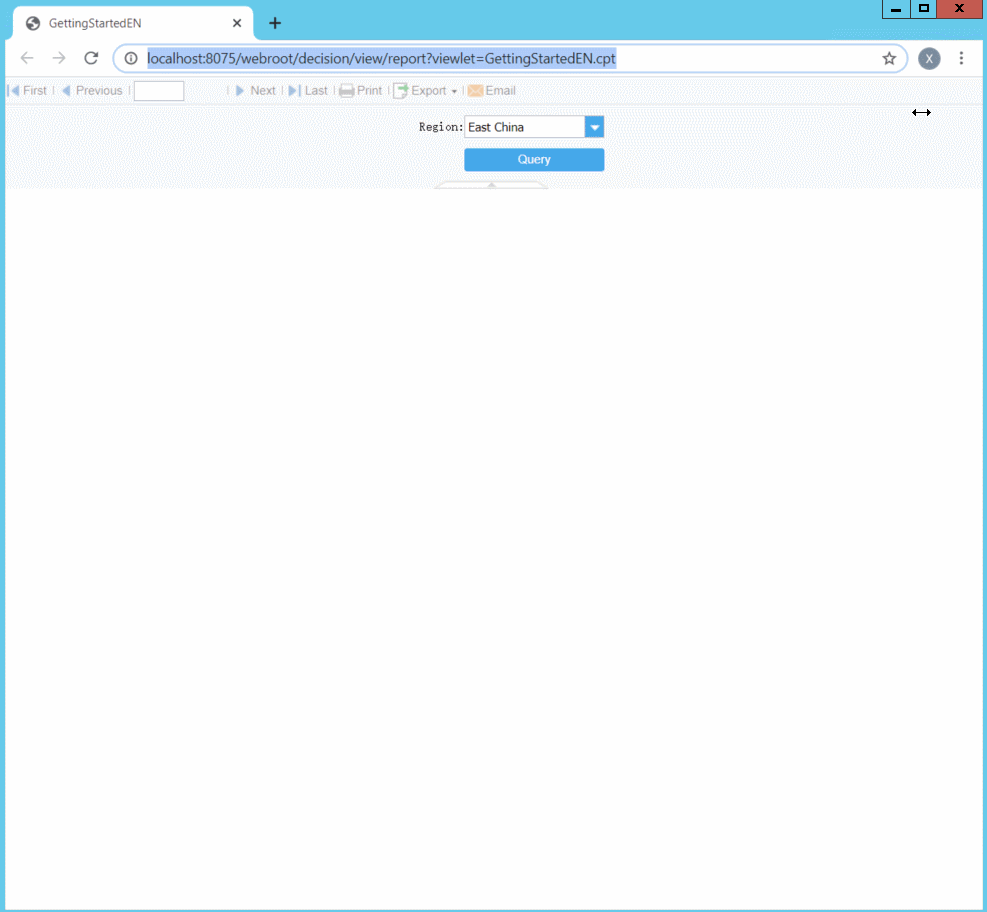
Task: Run the Query for East China
Action: coord(534,159)
